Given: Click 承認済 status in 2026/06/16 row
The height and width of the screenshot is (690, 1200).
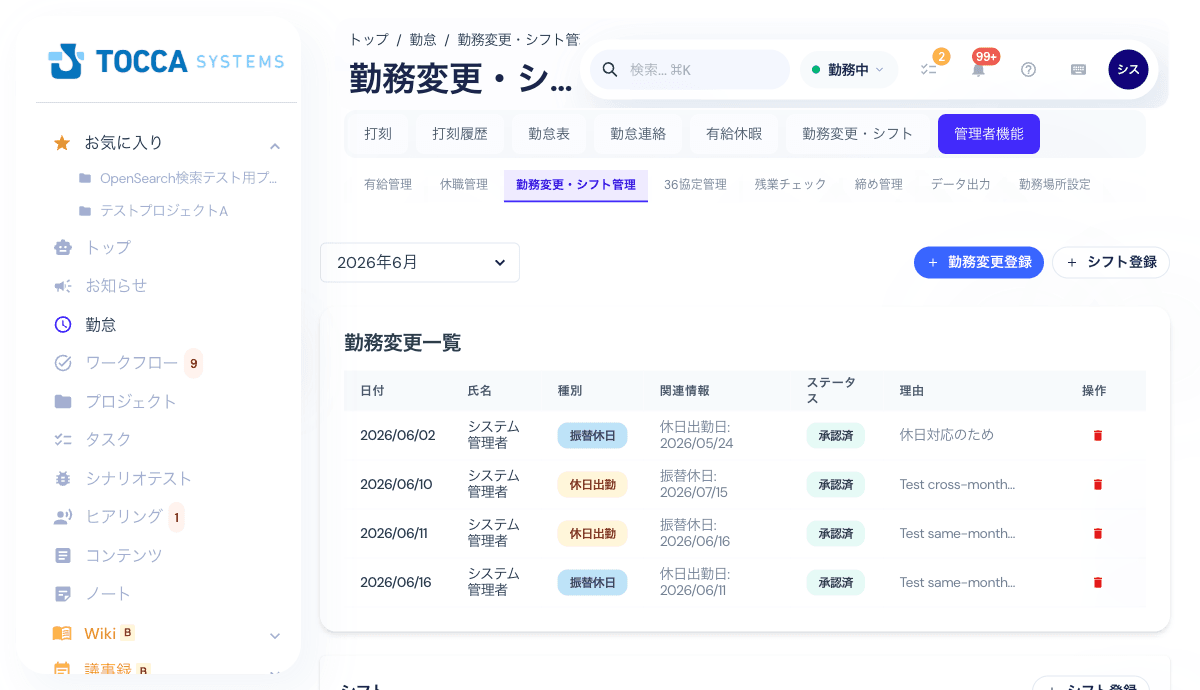Looking at the screenshot, I should [x=835, y=582].
